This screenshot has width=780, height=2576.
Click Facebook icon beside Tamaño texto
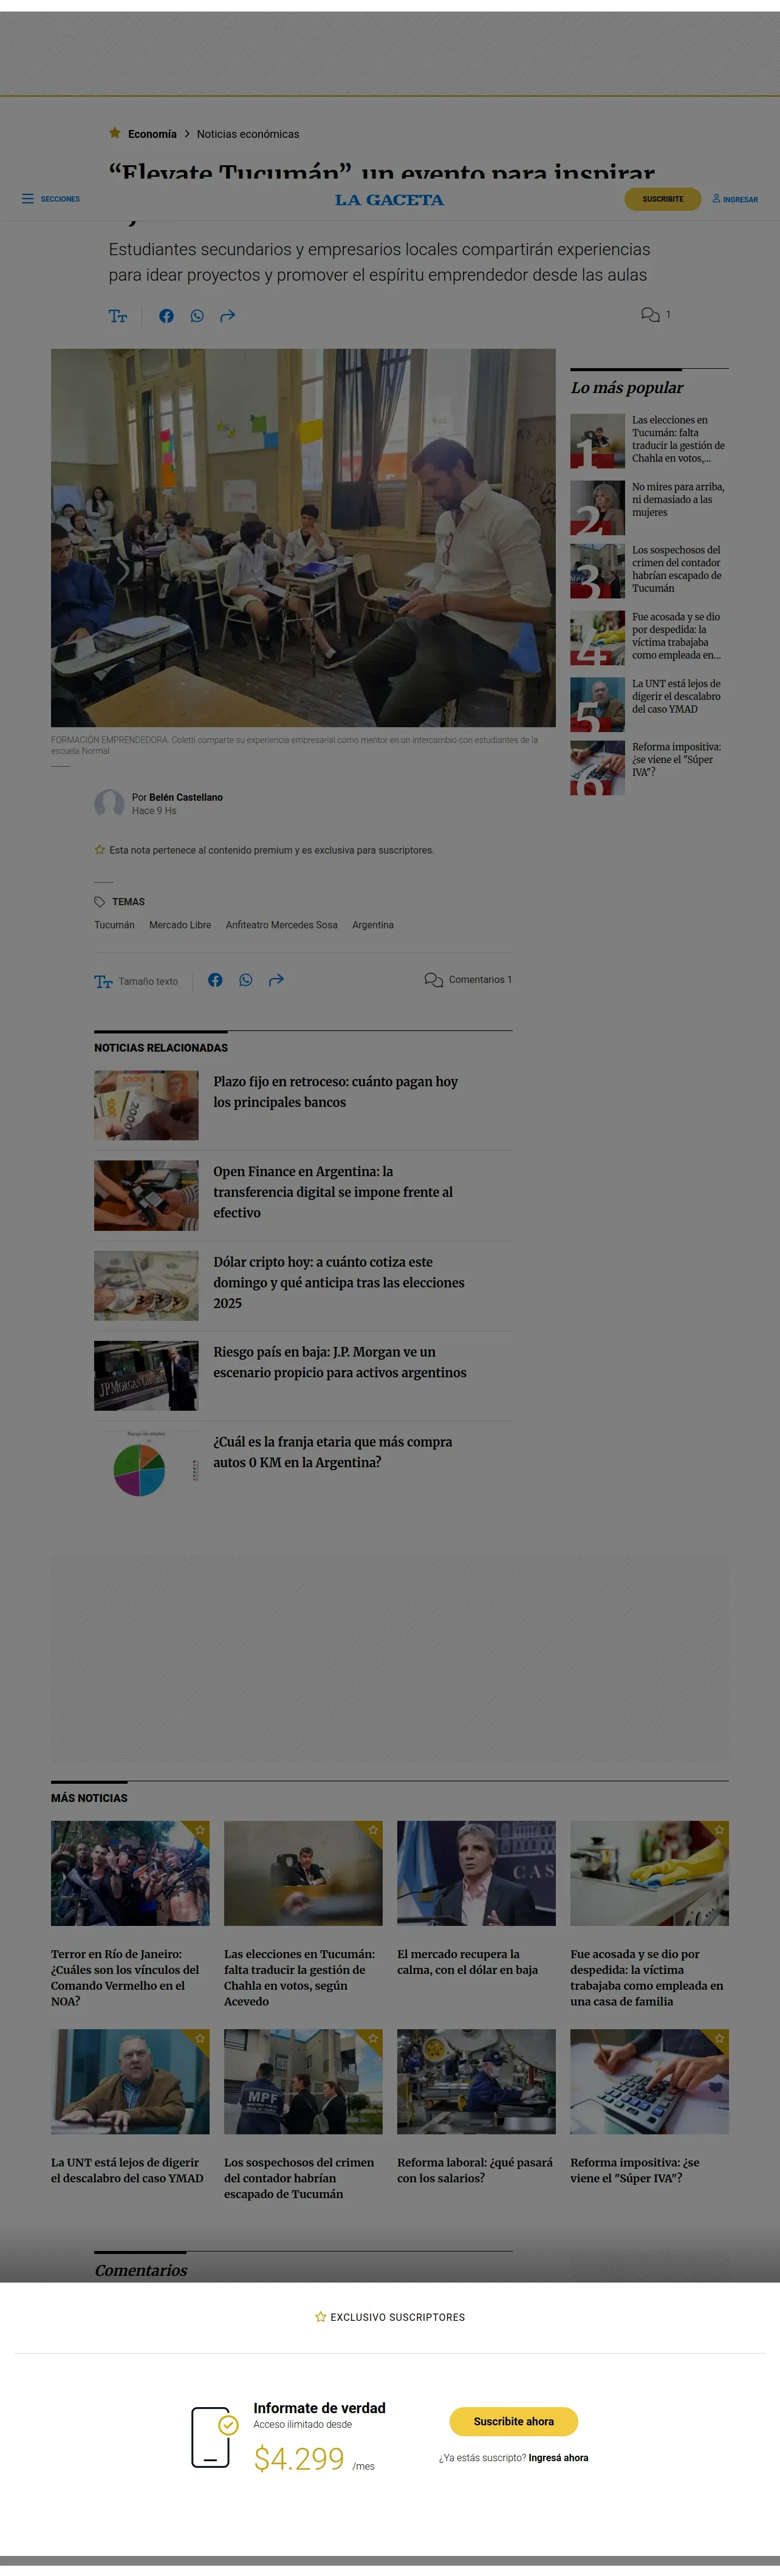[x=215, y=980]
